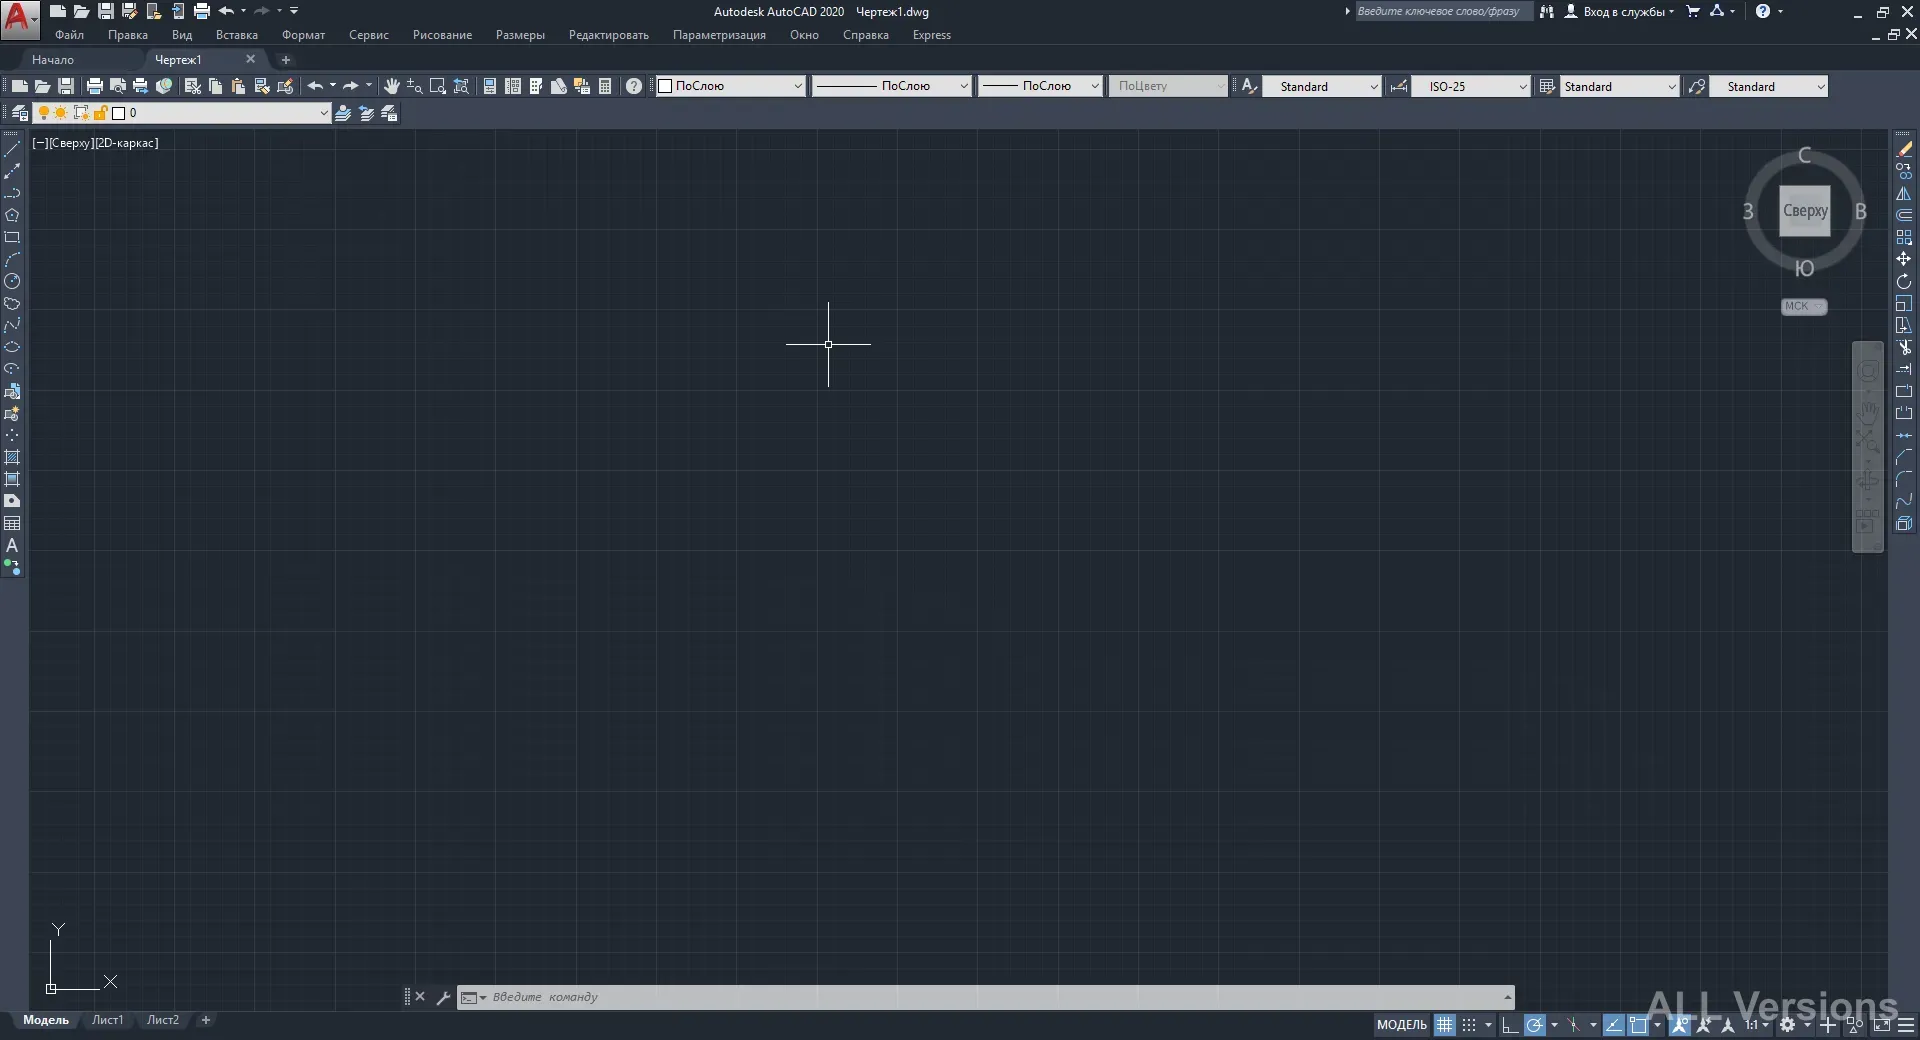1920x1040 pixels.
Task: Click the Help question mark icon
Action: pos(634,86)
